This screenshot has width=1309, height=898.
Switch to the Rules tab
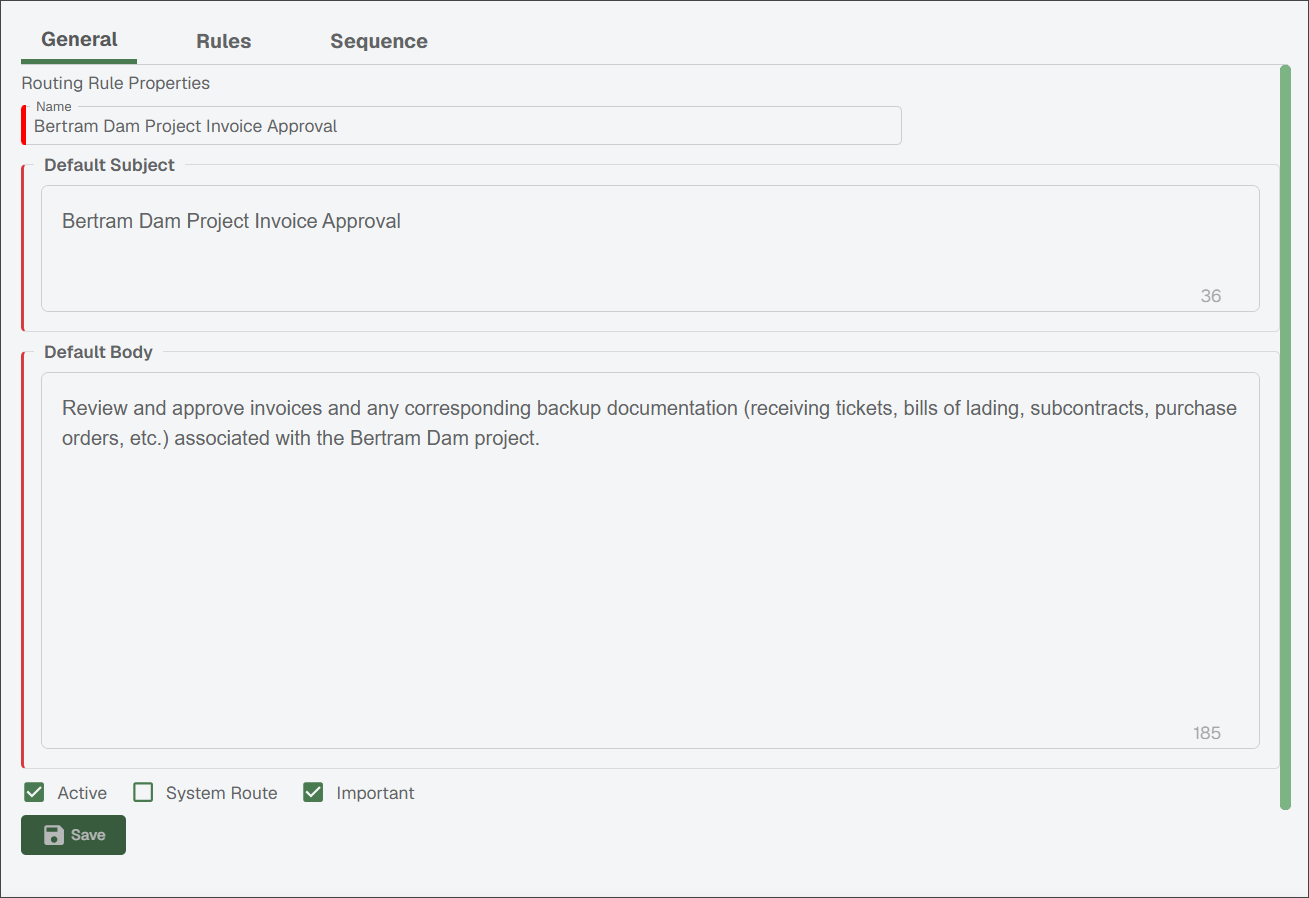point(224,41)
